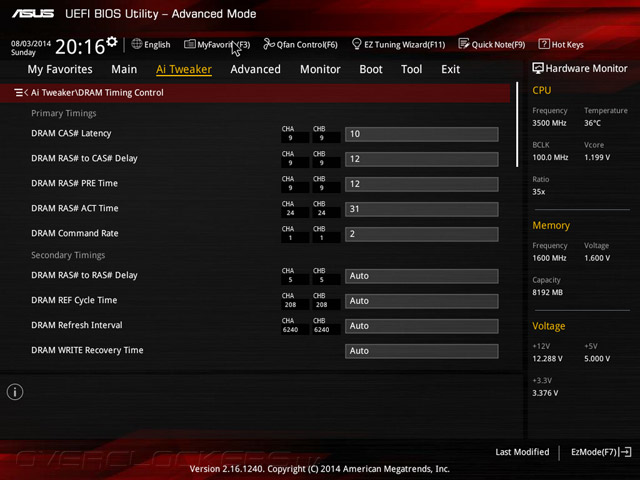
Task: Click DRAM WRITE Recovery Time Auto field
Action: tap(422, 351)
